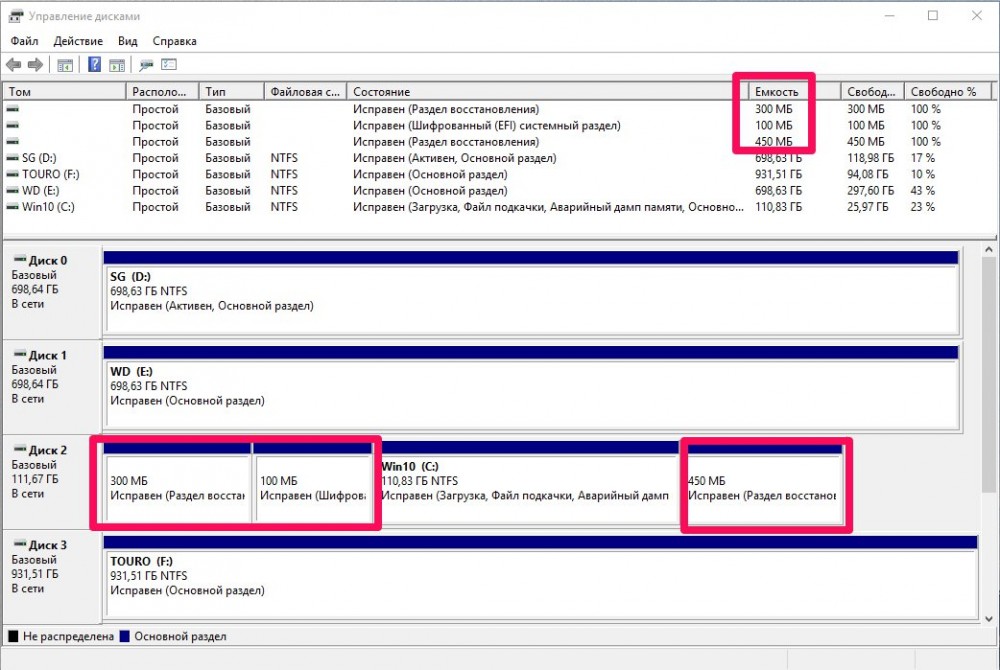Click the blue Основной раздел legend swatch
This screenshot has height=670, width=1000.
[x=124, y=636]
